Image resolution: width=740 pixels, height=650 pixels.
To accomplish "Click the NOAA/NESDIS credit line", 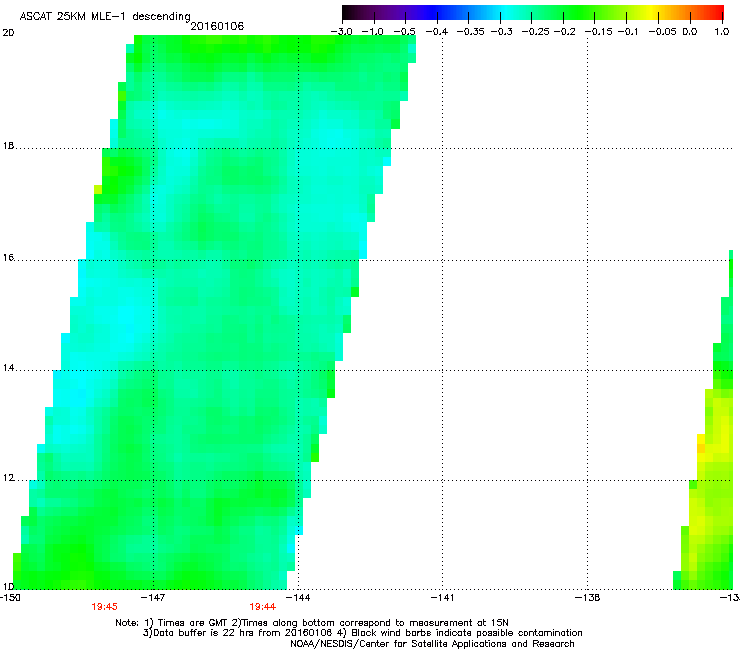I will [x=432, y=644].
